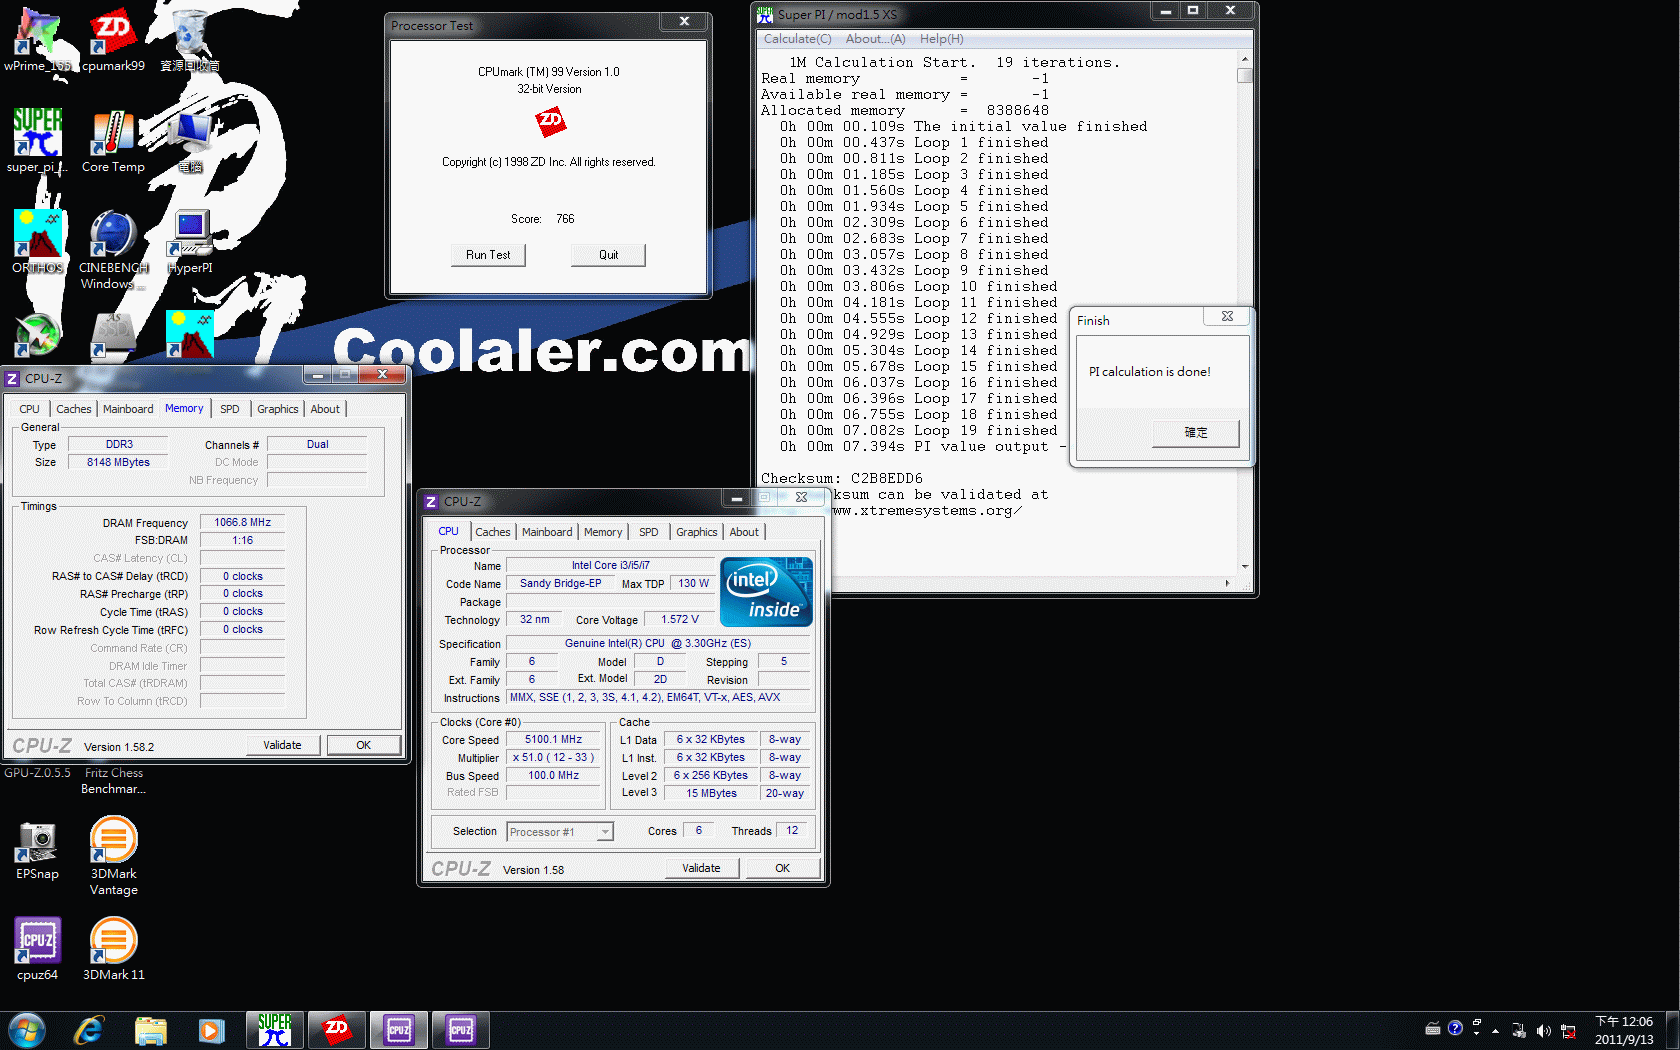Open the EPSnap desktop shortcut
The image size is (1680, 1050).
click(37, 850)
